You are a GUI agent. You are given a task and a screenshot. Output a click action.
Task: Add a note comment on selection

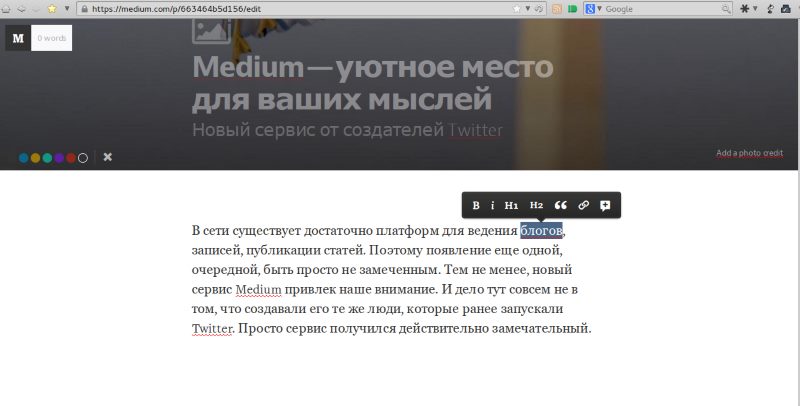click(605, 205)
